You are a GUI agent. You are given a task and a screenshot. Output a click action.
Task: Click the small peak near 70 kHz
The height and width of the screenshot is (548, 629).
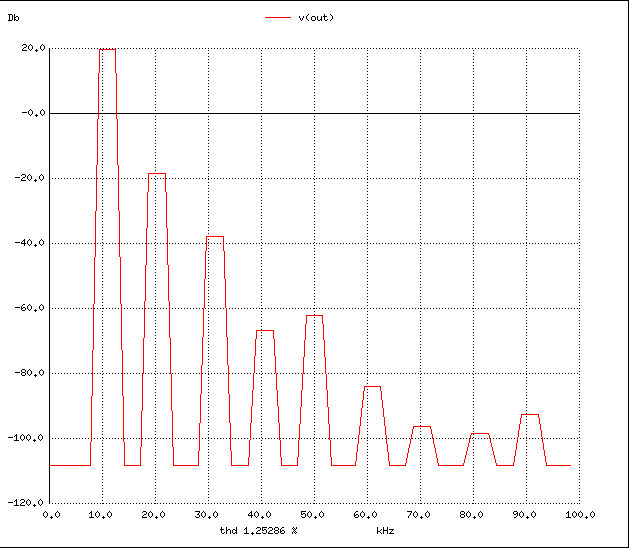click(422, 427)
